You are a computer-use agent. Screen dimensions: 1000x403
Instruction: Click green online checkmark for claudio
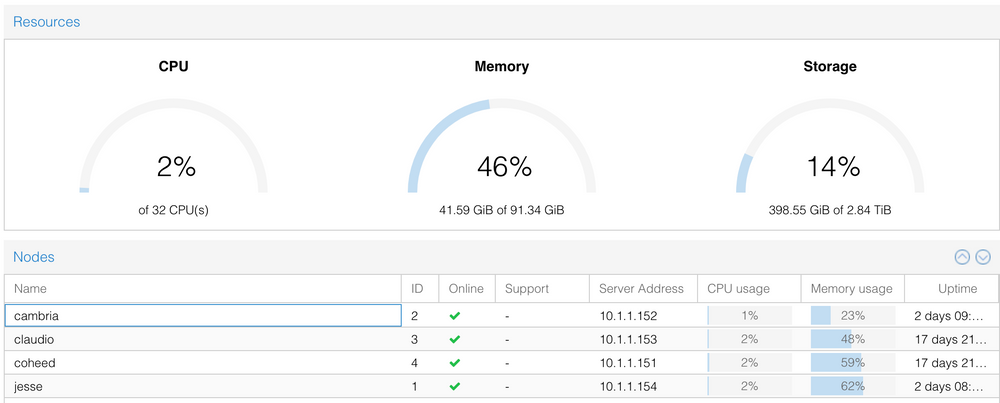coord(455,339)
